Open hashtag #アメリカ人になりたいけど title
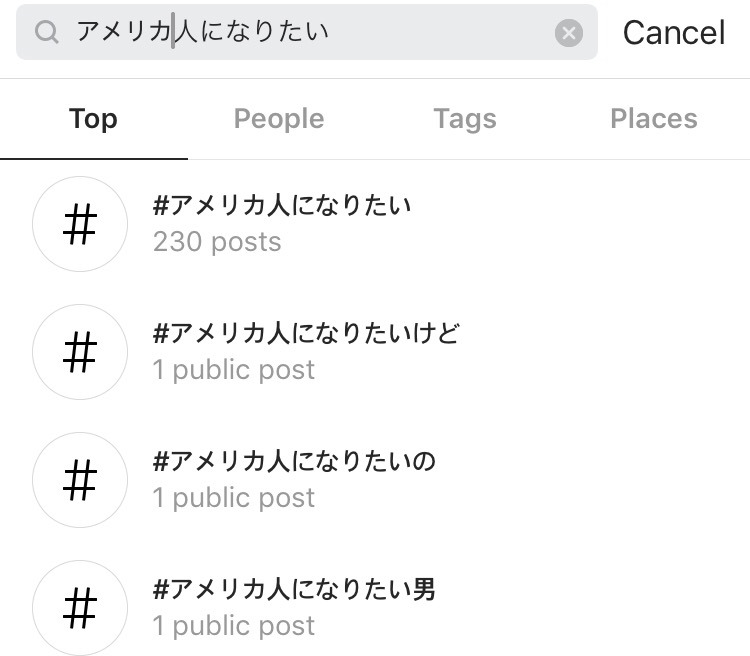Screen dimensions: 750x656 click(x=306, y=333)
